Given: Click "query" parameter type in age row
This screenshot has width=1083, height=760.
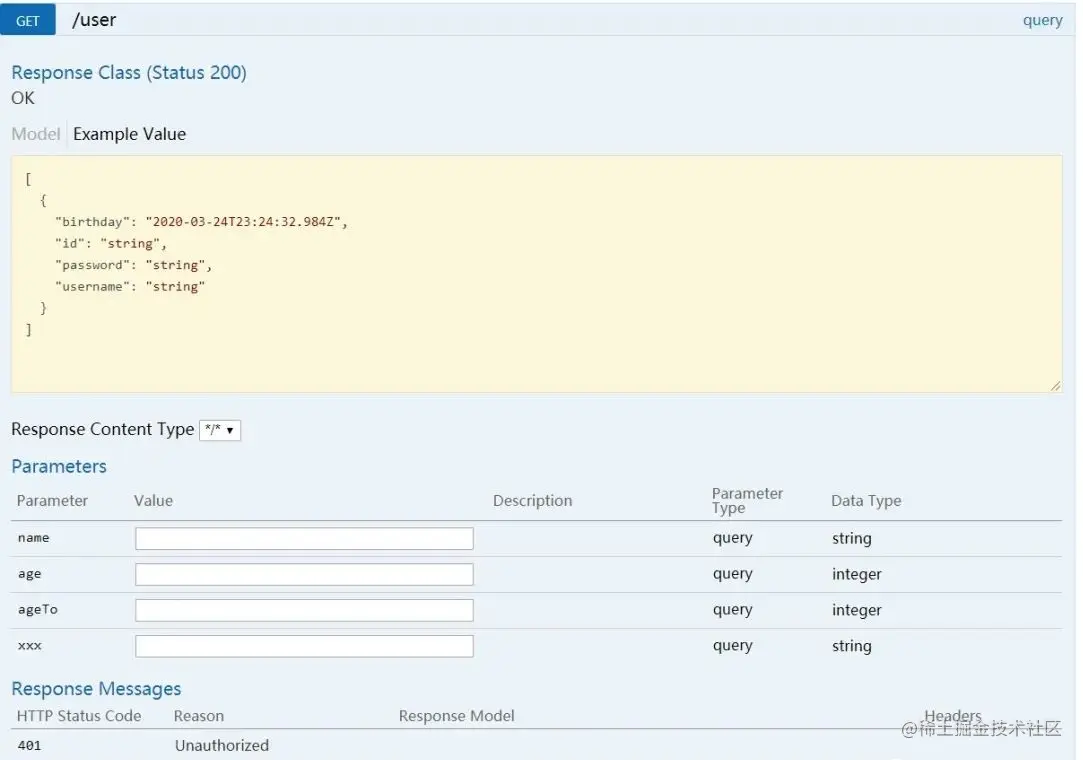Looking at the screenshot, I should click(733, 574).
